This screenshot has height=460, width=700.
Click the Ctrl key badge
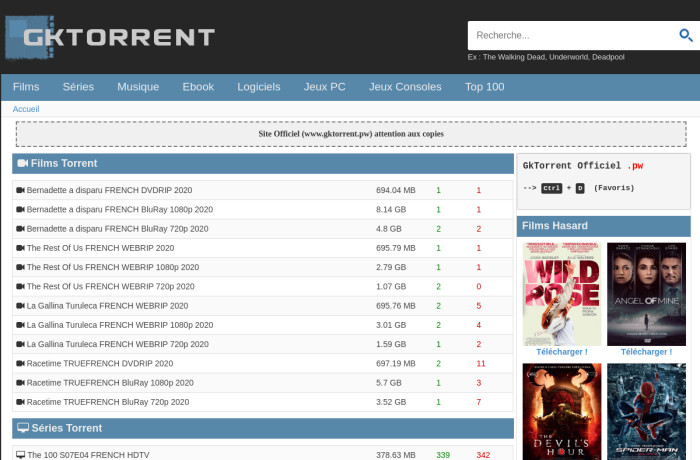551,188
